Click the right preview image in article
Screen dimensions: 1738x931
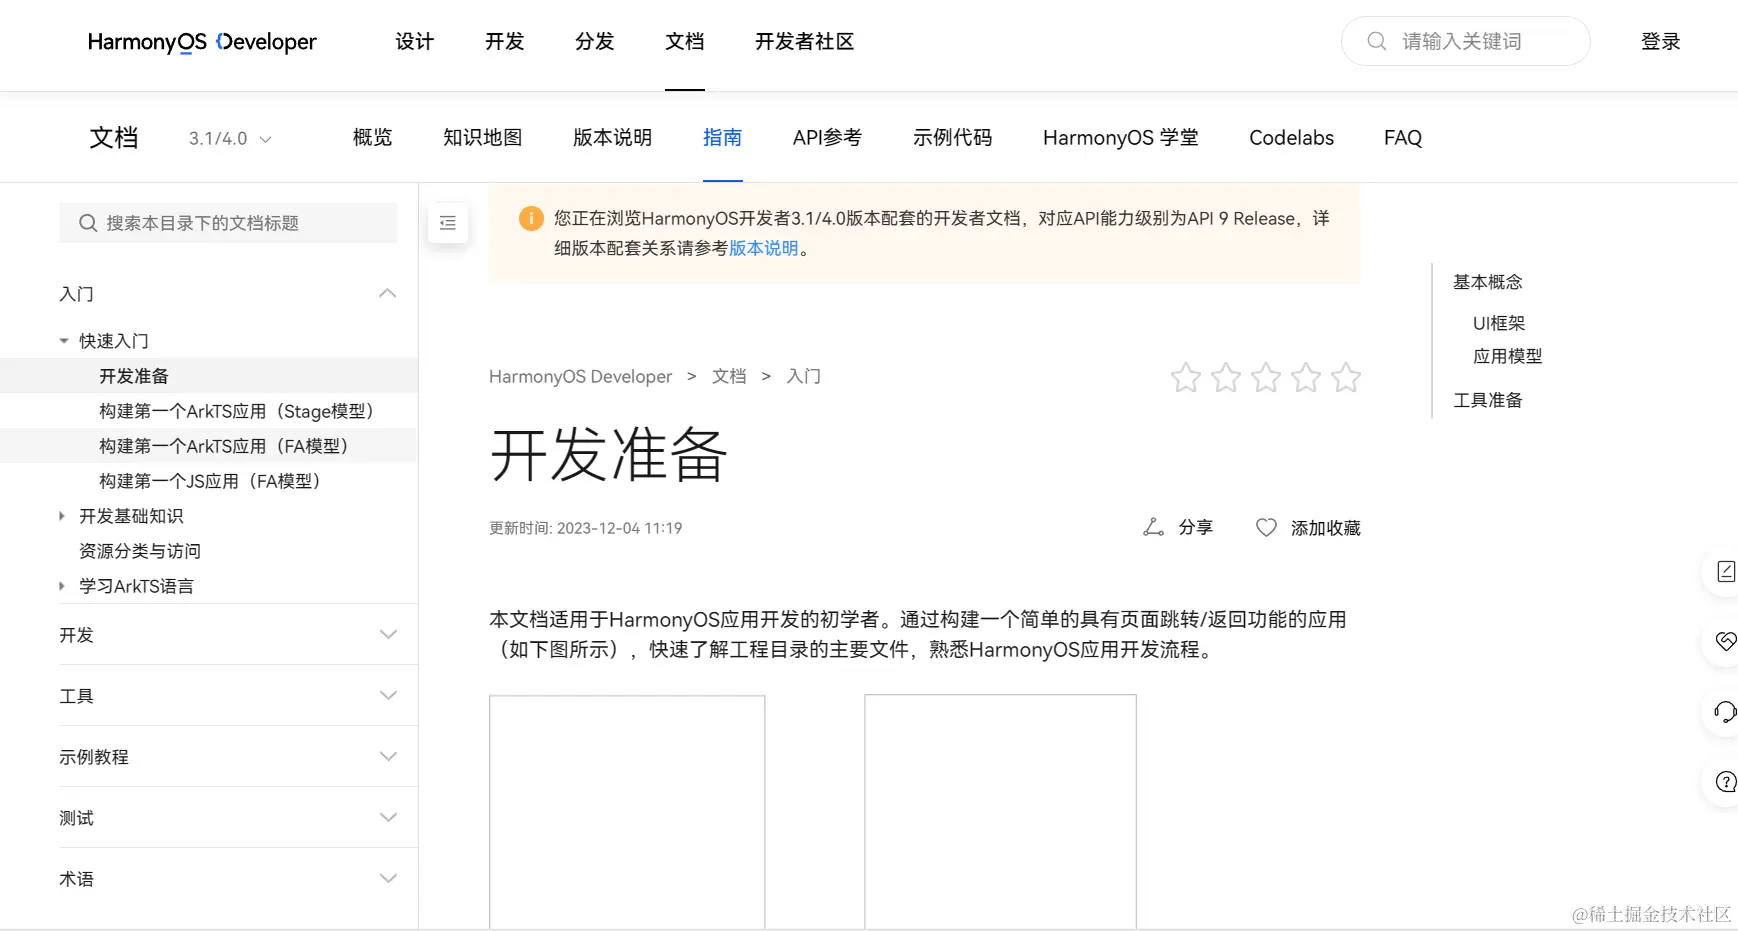(1001, 812)
